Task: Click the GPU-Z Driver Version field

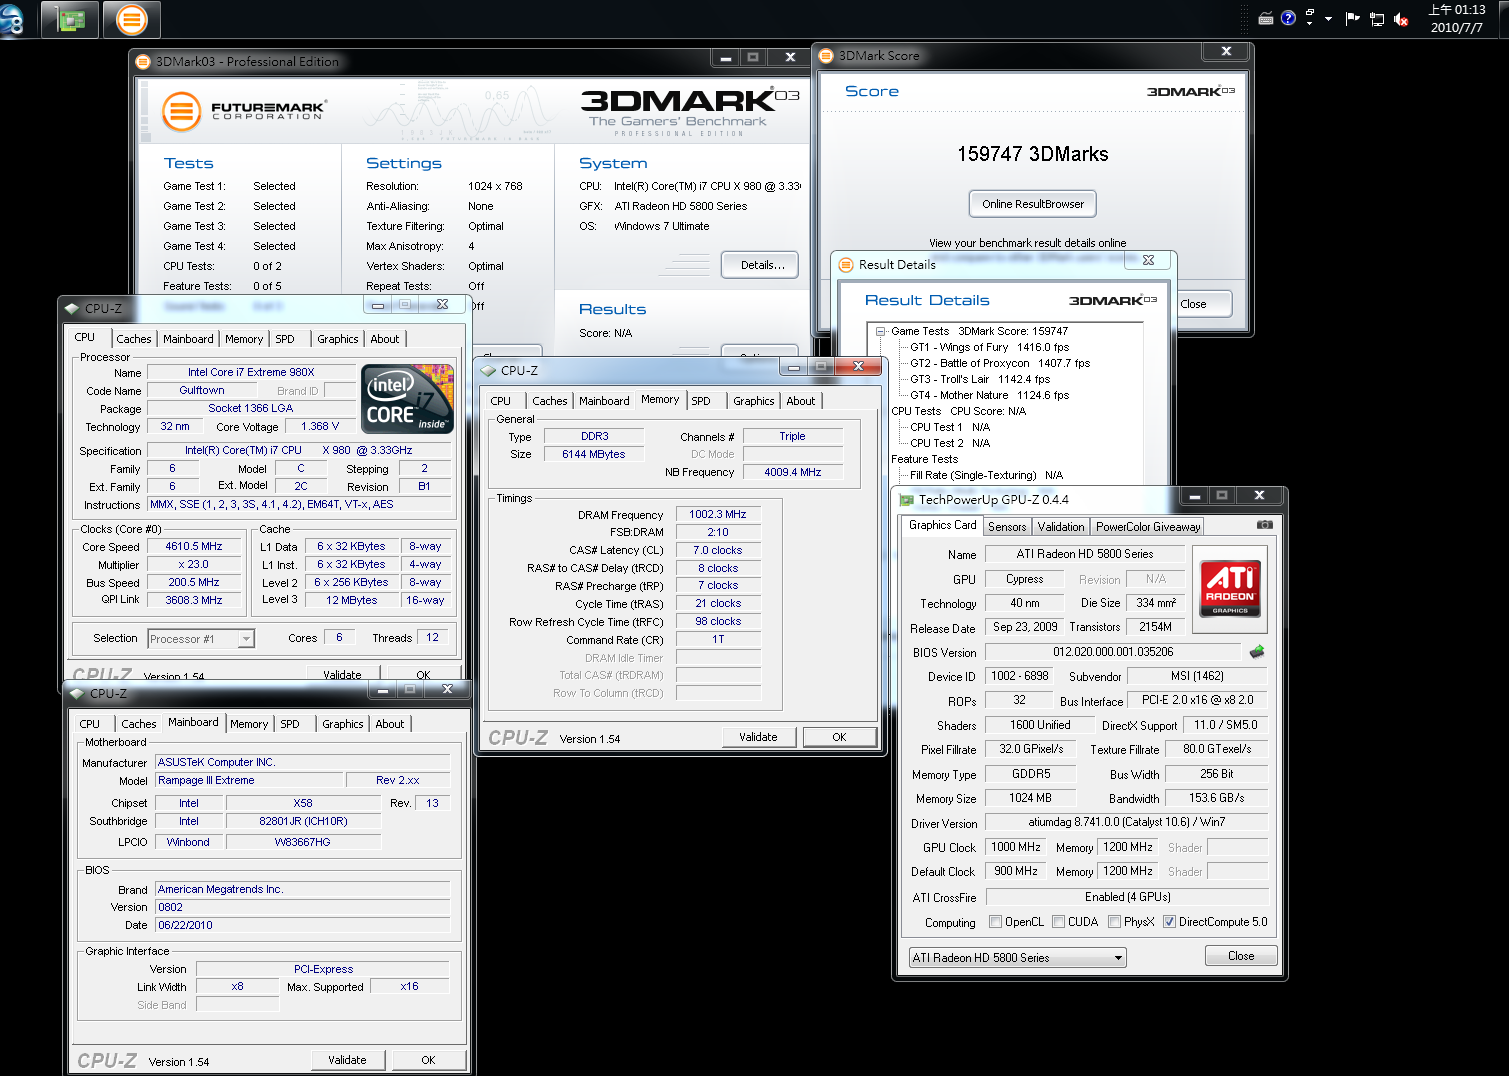Action: point(1127,822)
